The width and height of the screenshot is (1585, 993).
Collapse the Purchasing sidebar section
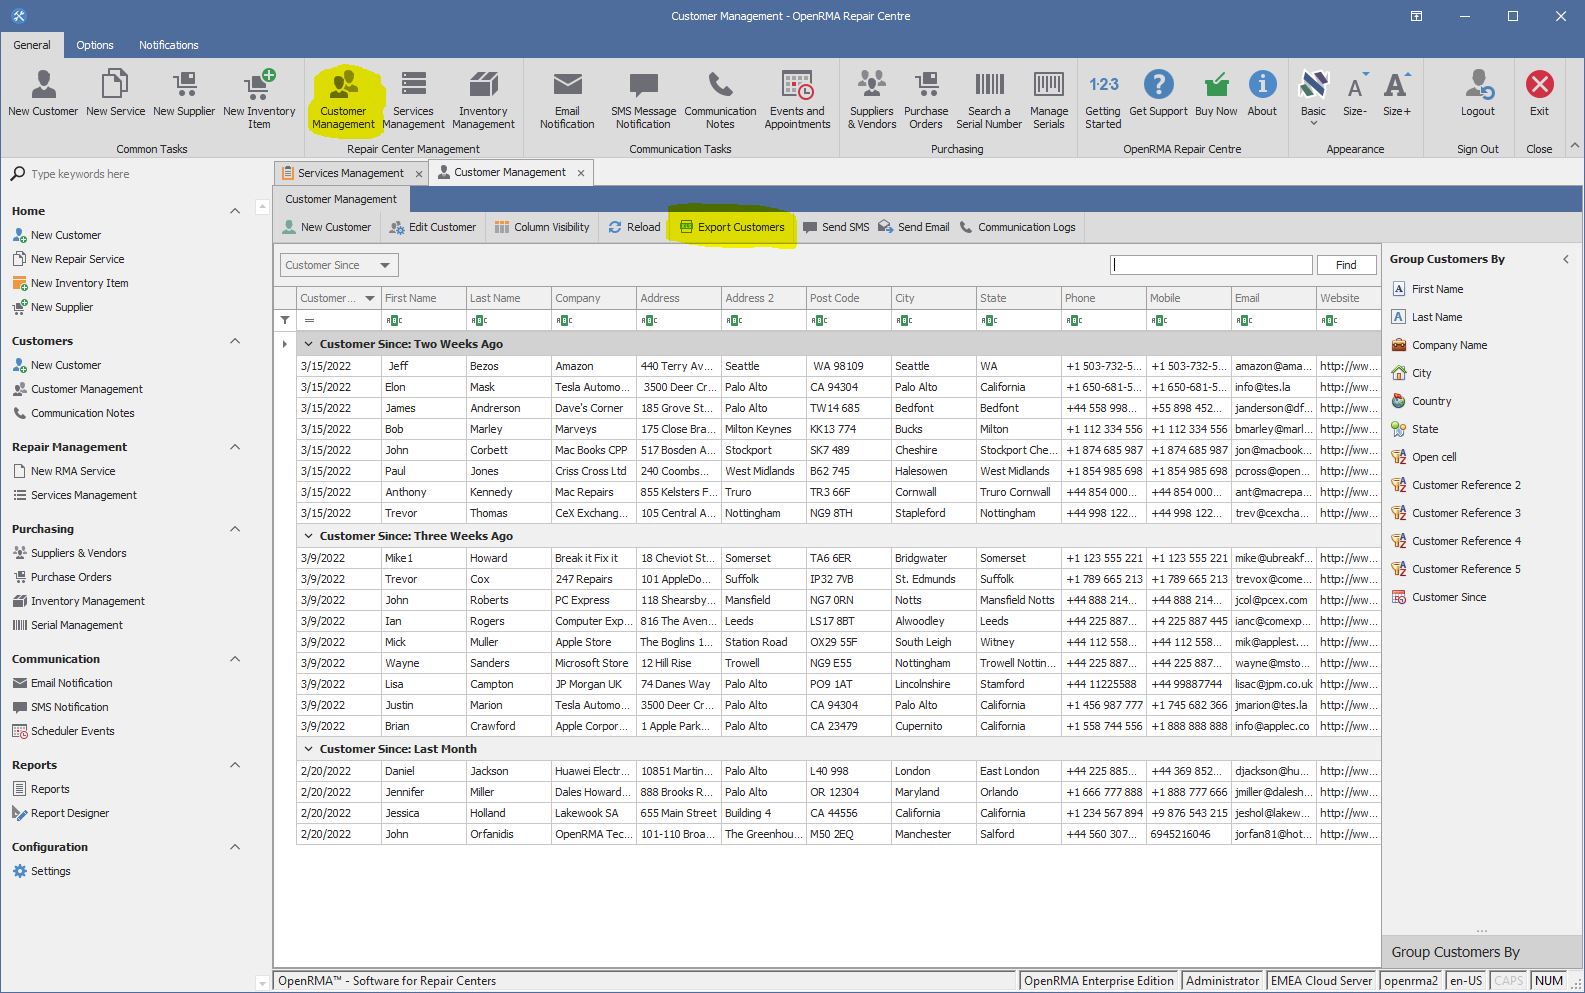[x=235, y=529]
